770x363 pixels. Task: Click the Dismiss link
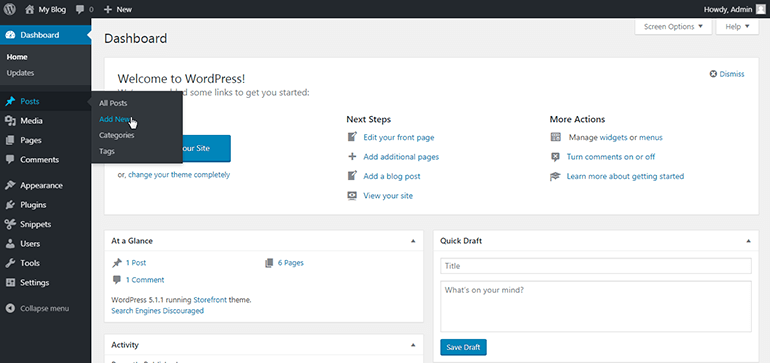(x=732, y=74)
